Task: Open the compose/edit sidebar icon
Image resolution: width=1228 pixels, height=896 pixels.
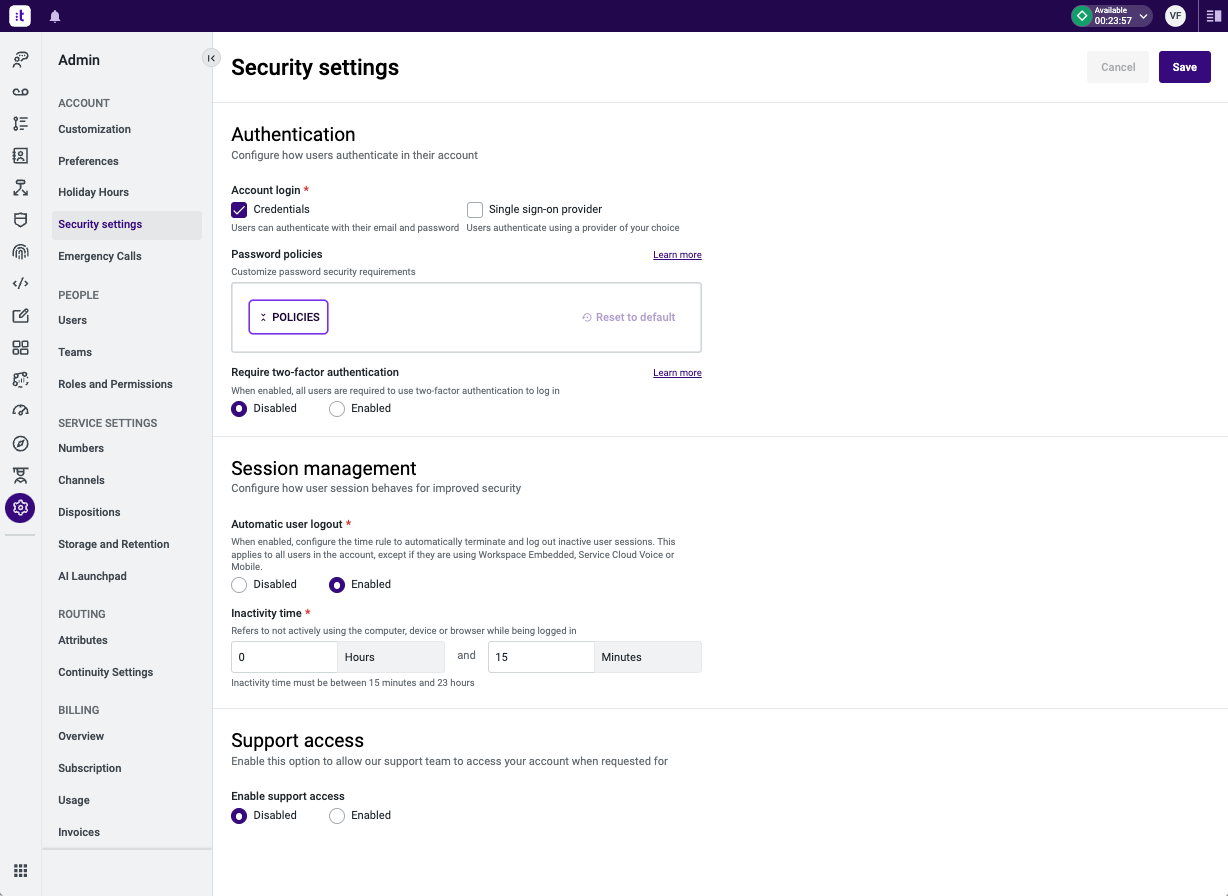Action: click(x=20, y=315)
